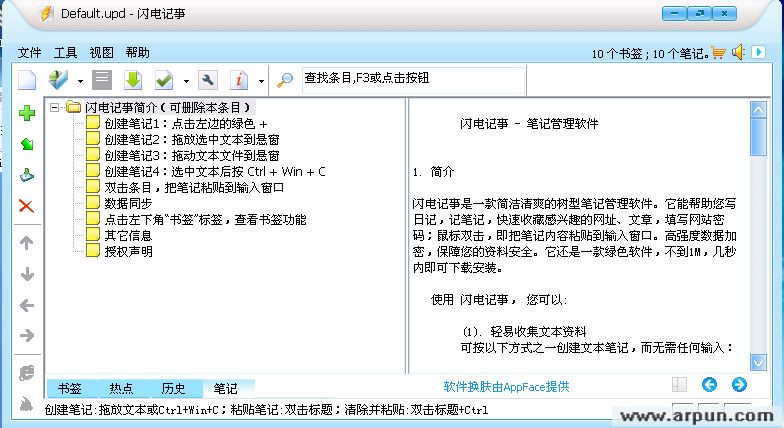Select 数据同步 tree item
The width and height of the screenshot is (784, 428).
pyautogui.click(x=128, y=204)
